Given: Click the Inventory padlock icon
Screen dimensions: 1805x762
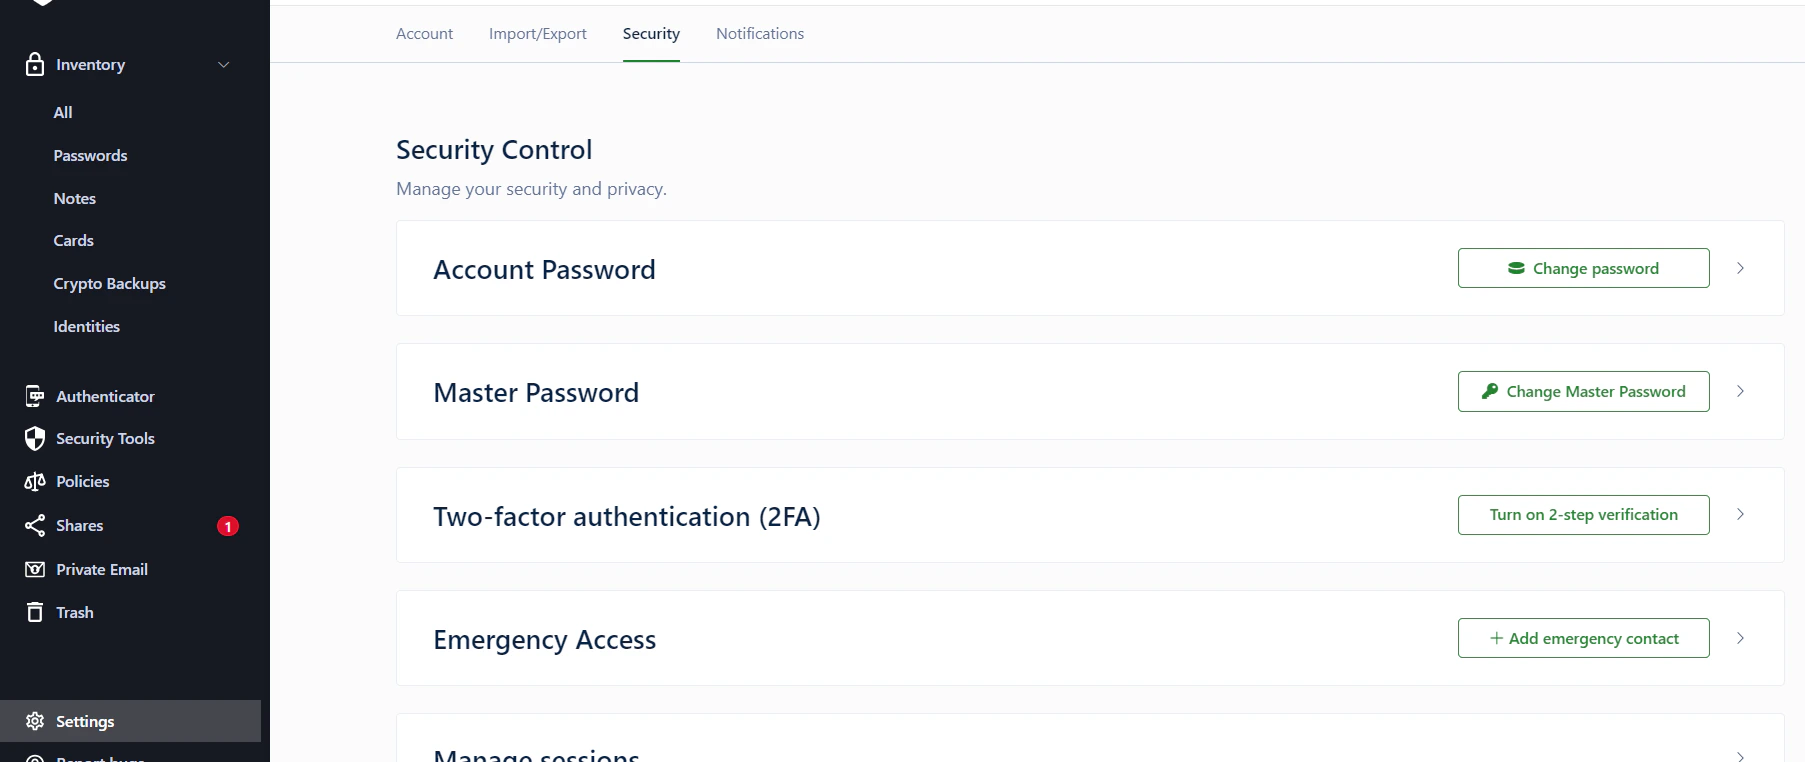Looking at the screenshot, I should click(x=34, y=64).
